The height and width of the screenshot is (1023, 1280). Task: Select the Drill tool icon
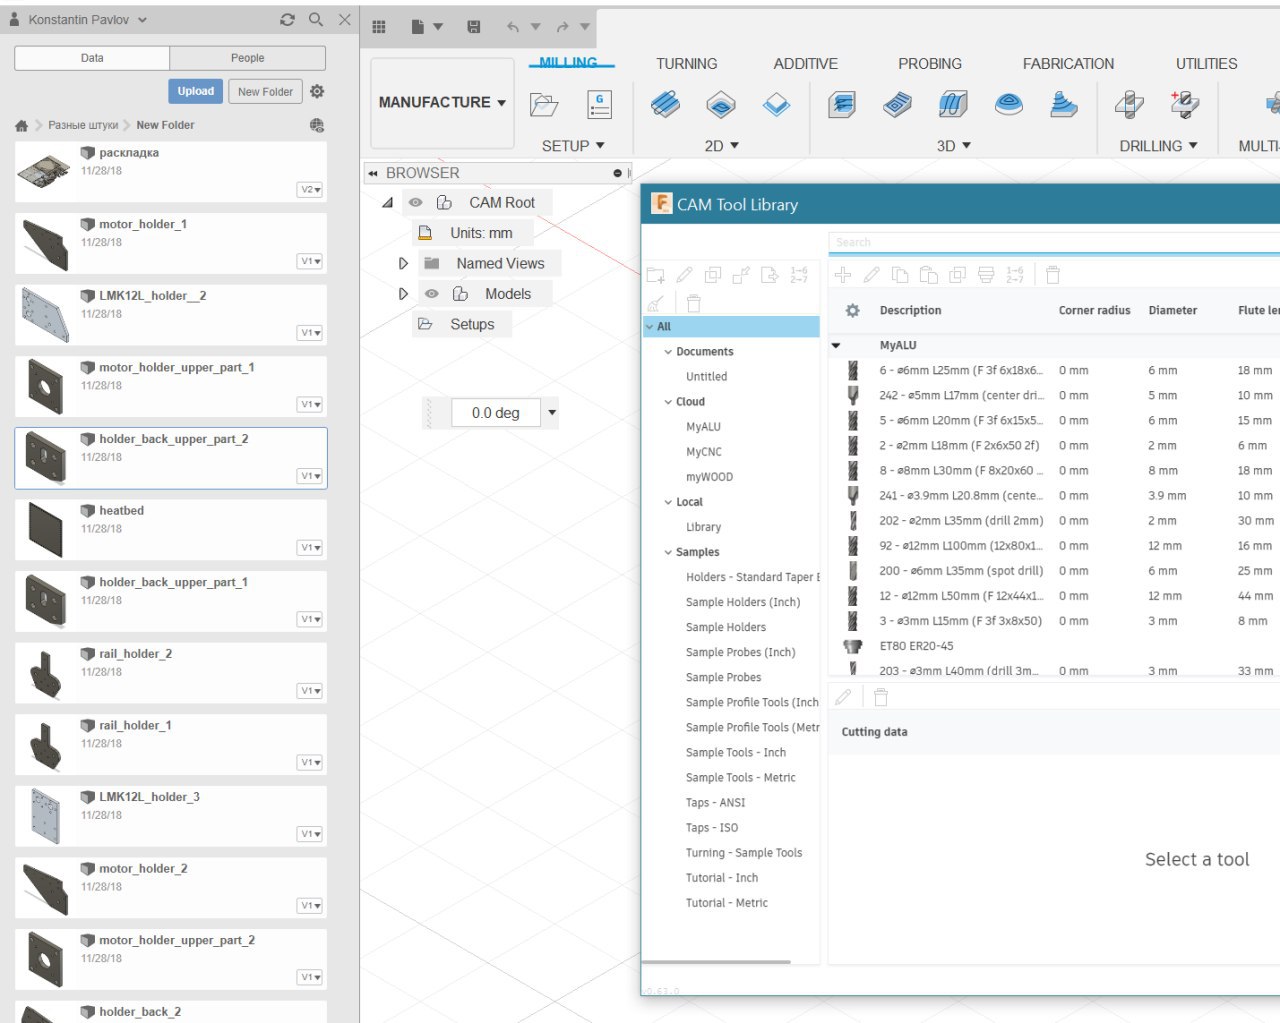click(x=1129, y=104)
